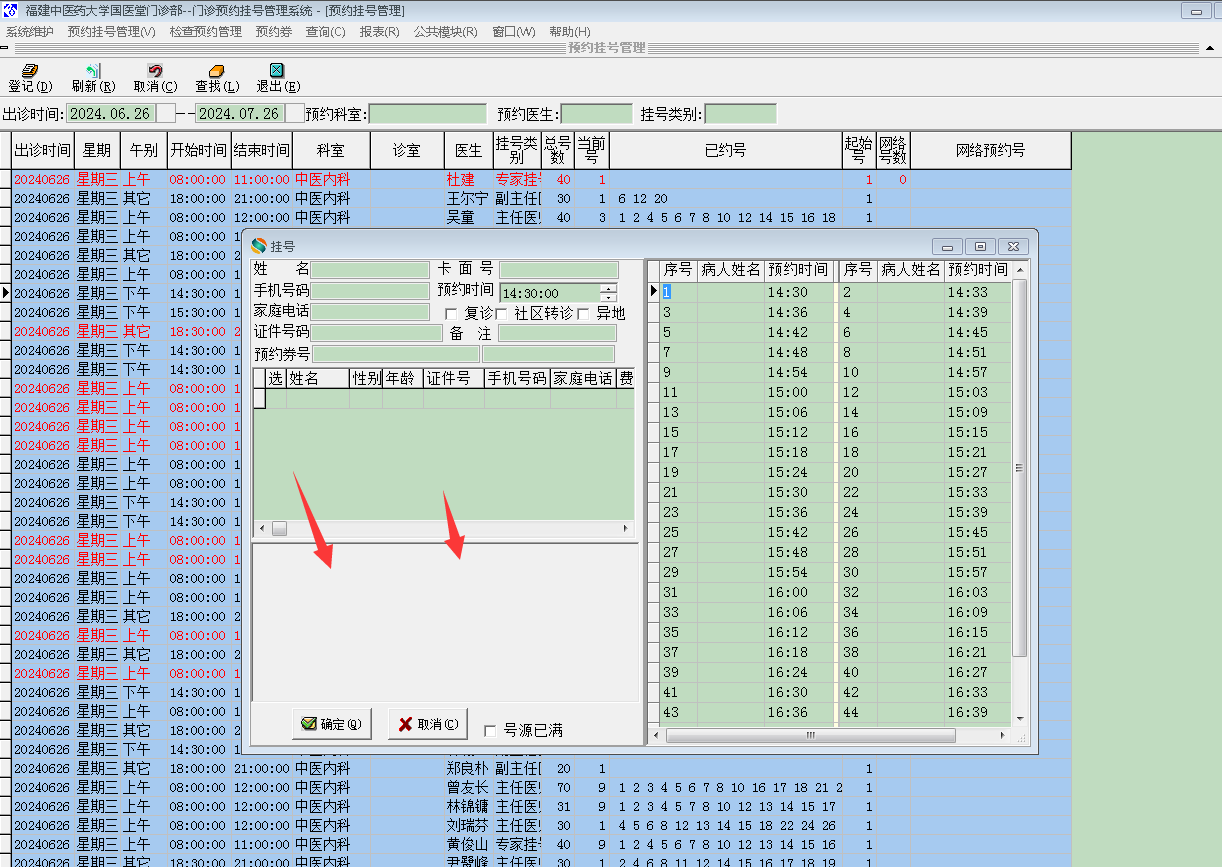The height and width of the screenshot is (867, 1222).
Task: Open the 窗口(W) menu
Action: [x=514, y=32]
